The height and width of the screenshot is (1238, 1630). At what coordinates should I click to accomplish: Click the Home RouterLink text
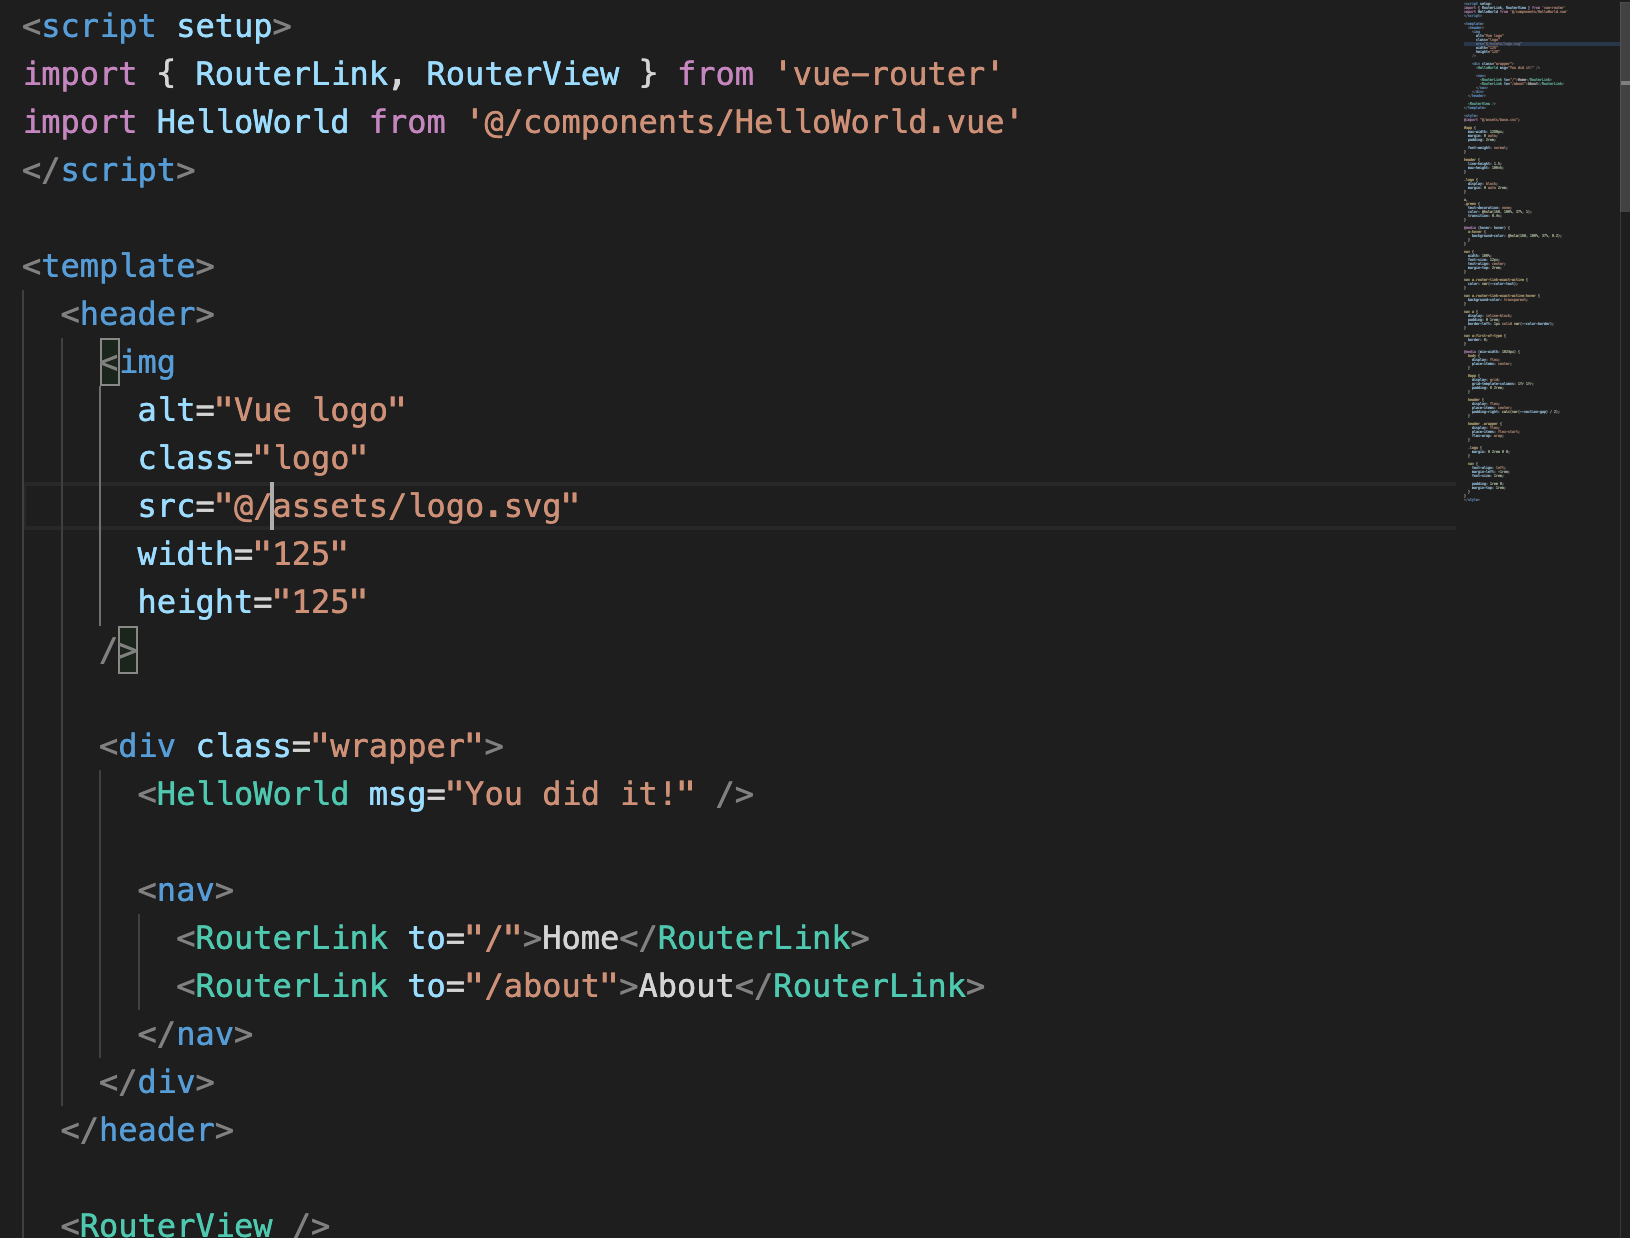click(x=580, y=937)
